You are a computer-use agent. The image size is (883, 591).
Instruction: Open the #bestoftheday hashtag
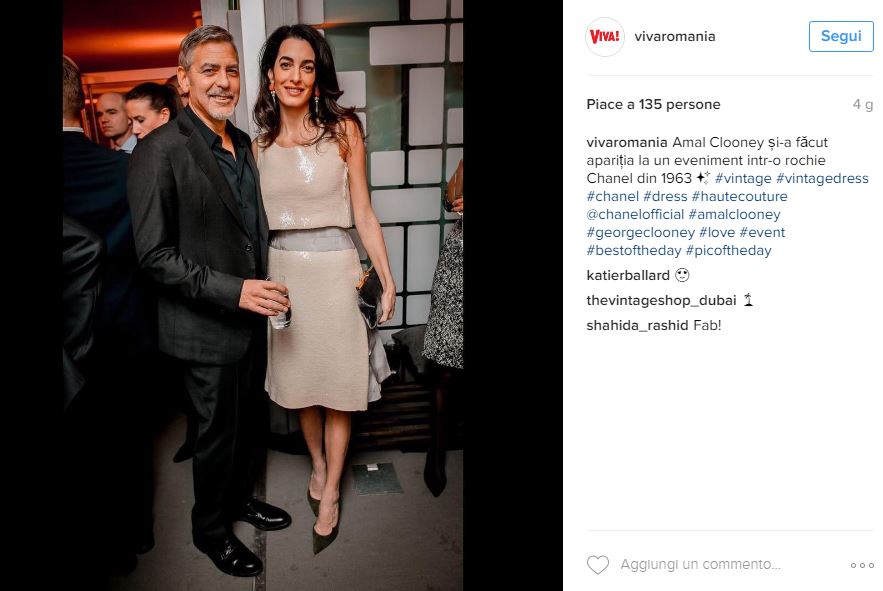(x=634, y=251)
